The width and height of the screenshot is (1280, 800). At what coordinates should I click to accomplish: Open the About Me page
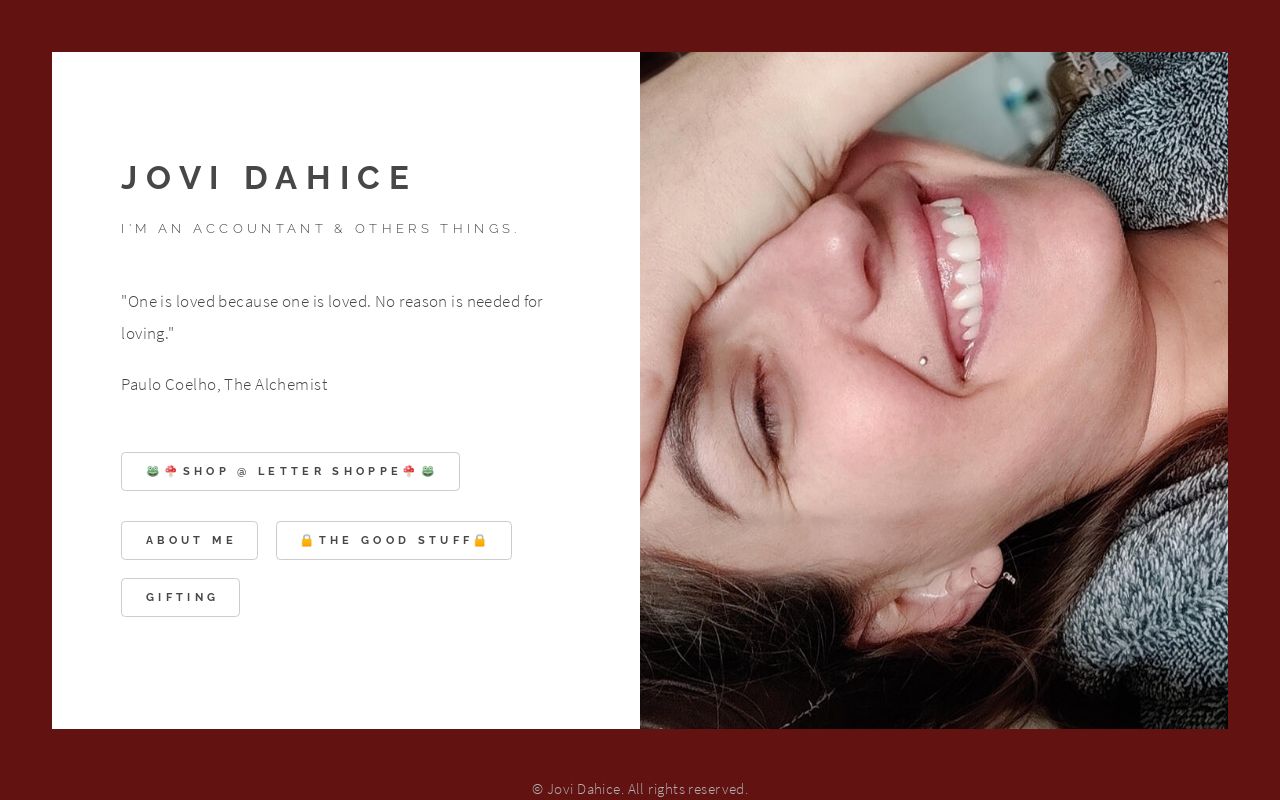coord(189,540)
